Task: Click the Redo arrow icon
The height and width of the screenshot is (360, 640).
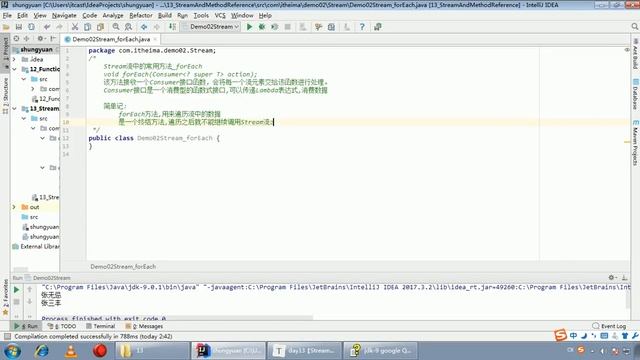Action: pyautogui.click(x=59, y=27)
